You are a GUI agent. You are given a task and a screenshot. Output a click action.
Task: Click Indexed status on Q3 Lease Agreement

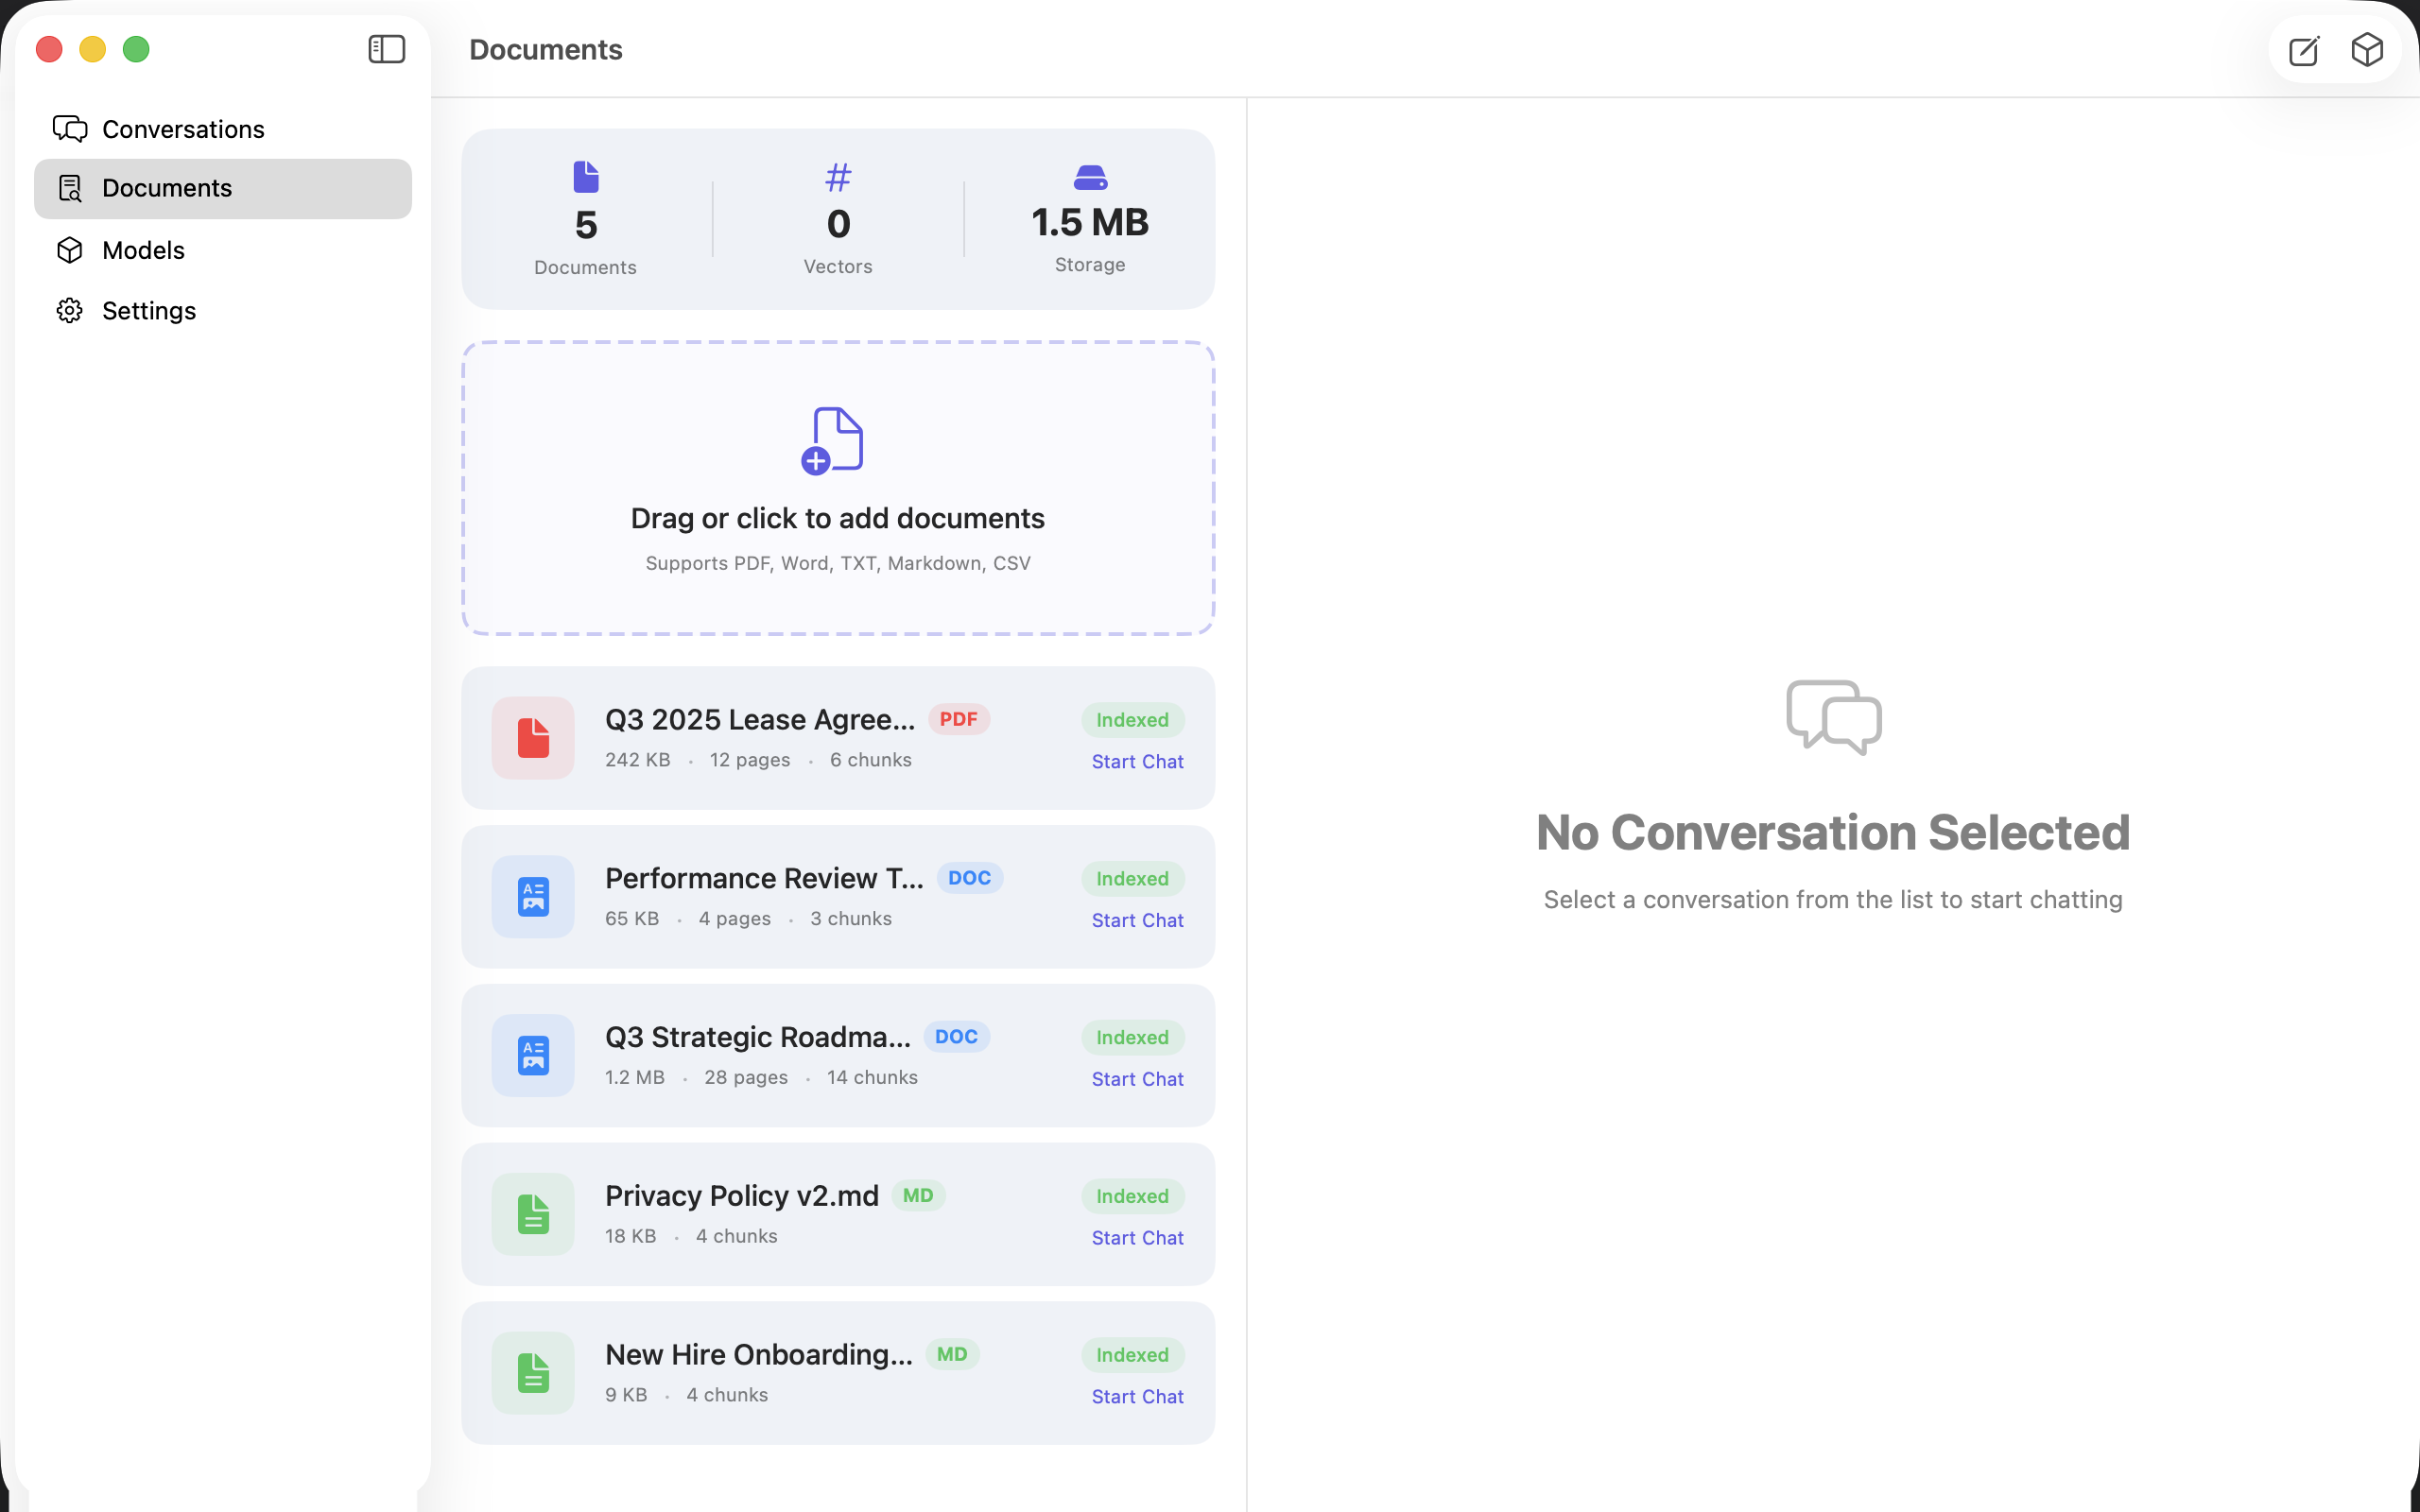point(1132,720)
